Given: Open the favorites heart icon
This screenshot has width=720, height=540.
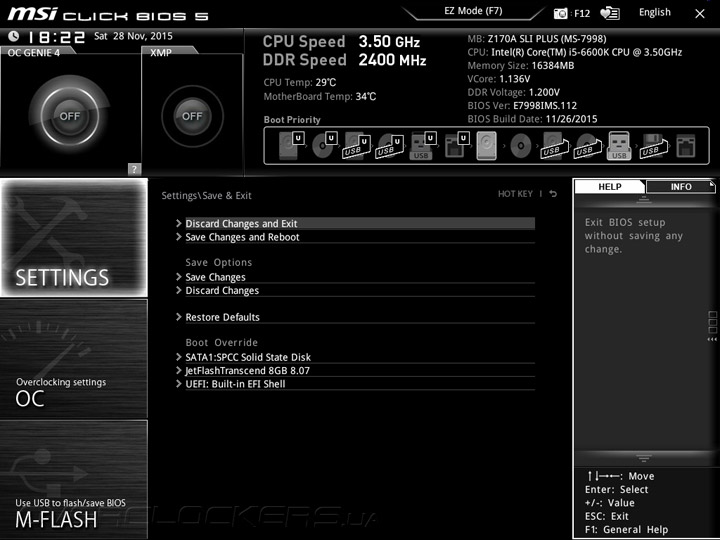Looking at the screenshot, I should click(610, 13).
